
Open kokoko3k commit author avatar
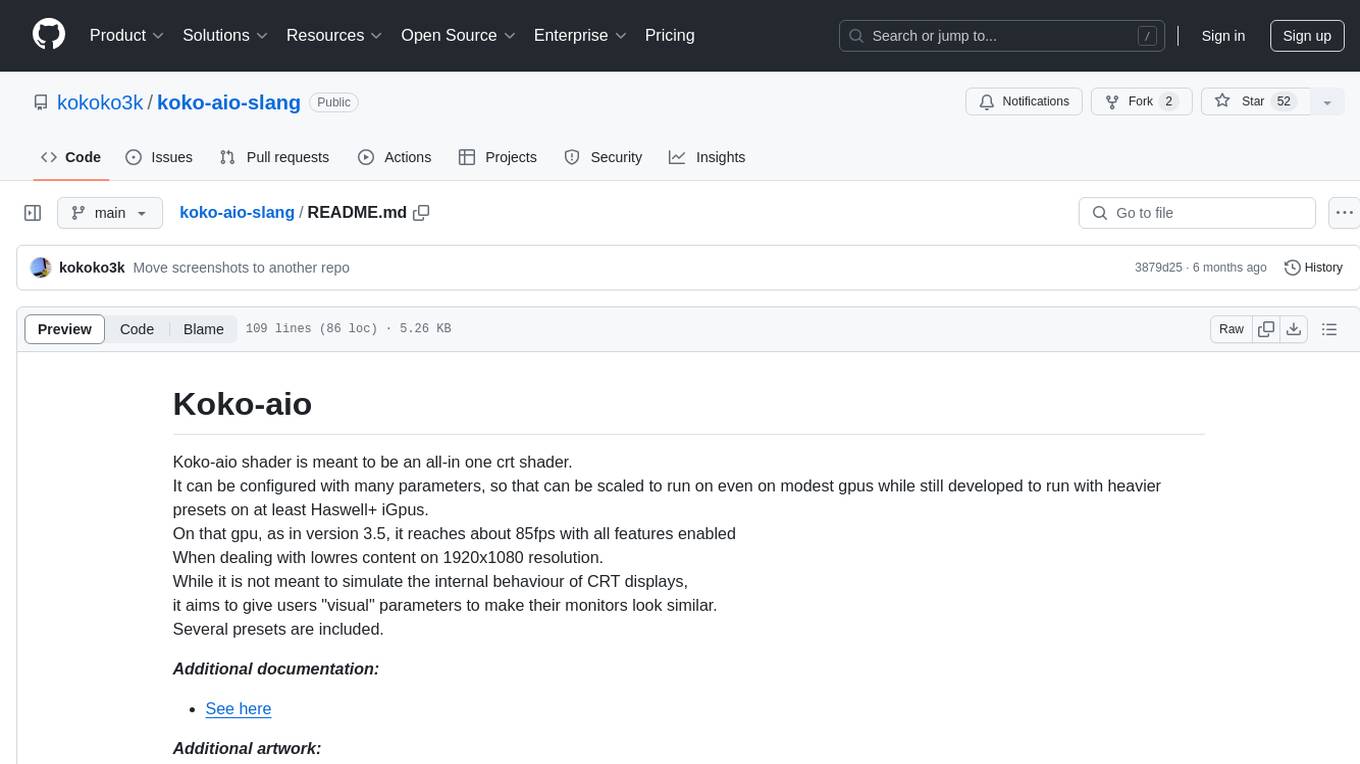pyautogui.click(x=41, y=267)
